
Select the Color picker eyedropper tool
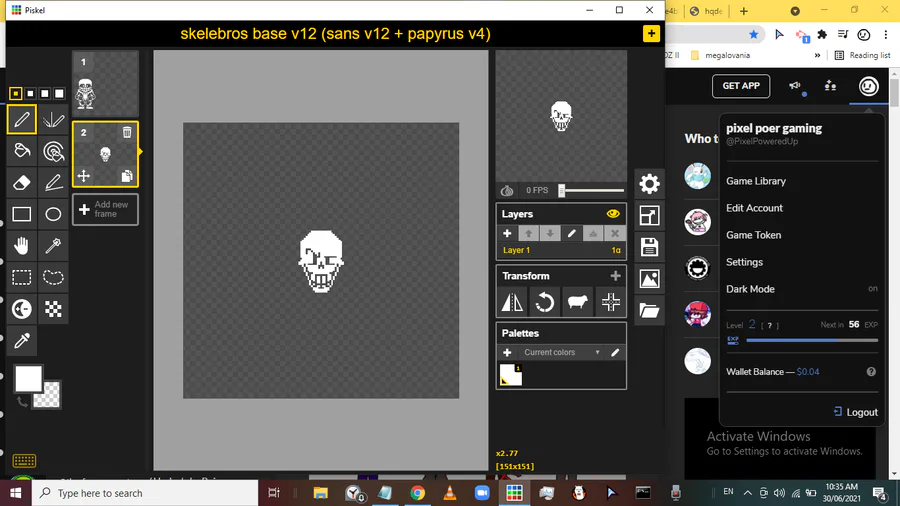tap(22, 340)
